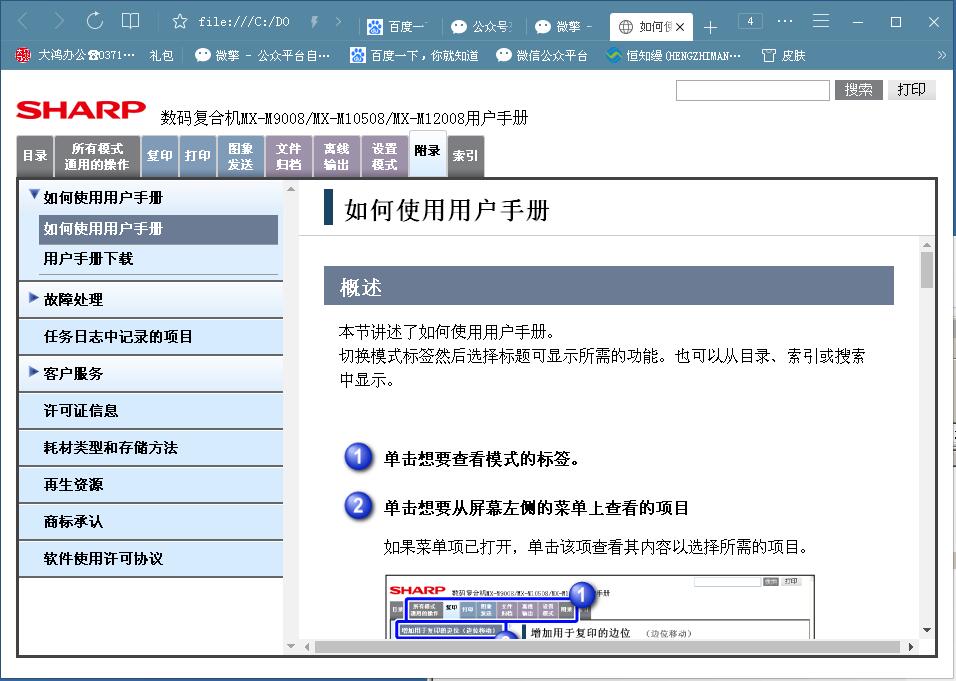Click the content vertical scrollbar thumb
The width and height of the screenshot is (956, 681).
927,269
